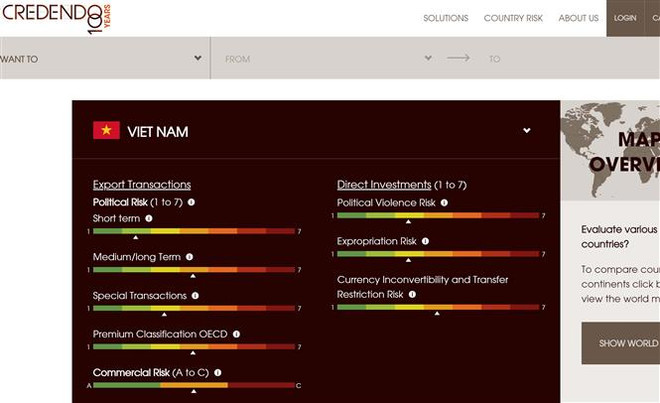
Task: Open the About Us menu
Action: 578,18
